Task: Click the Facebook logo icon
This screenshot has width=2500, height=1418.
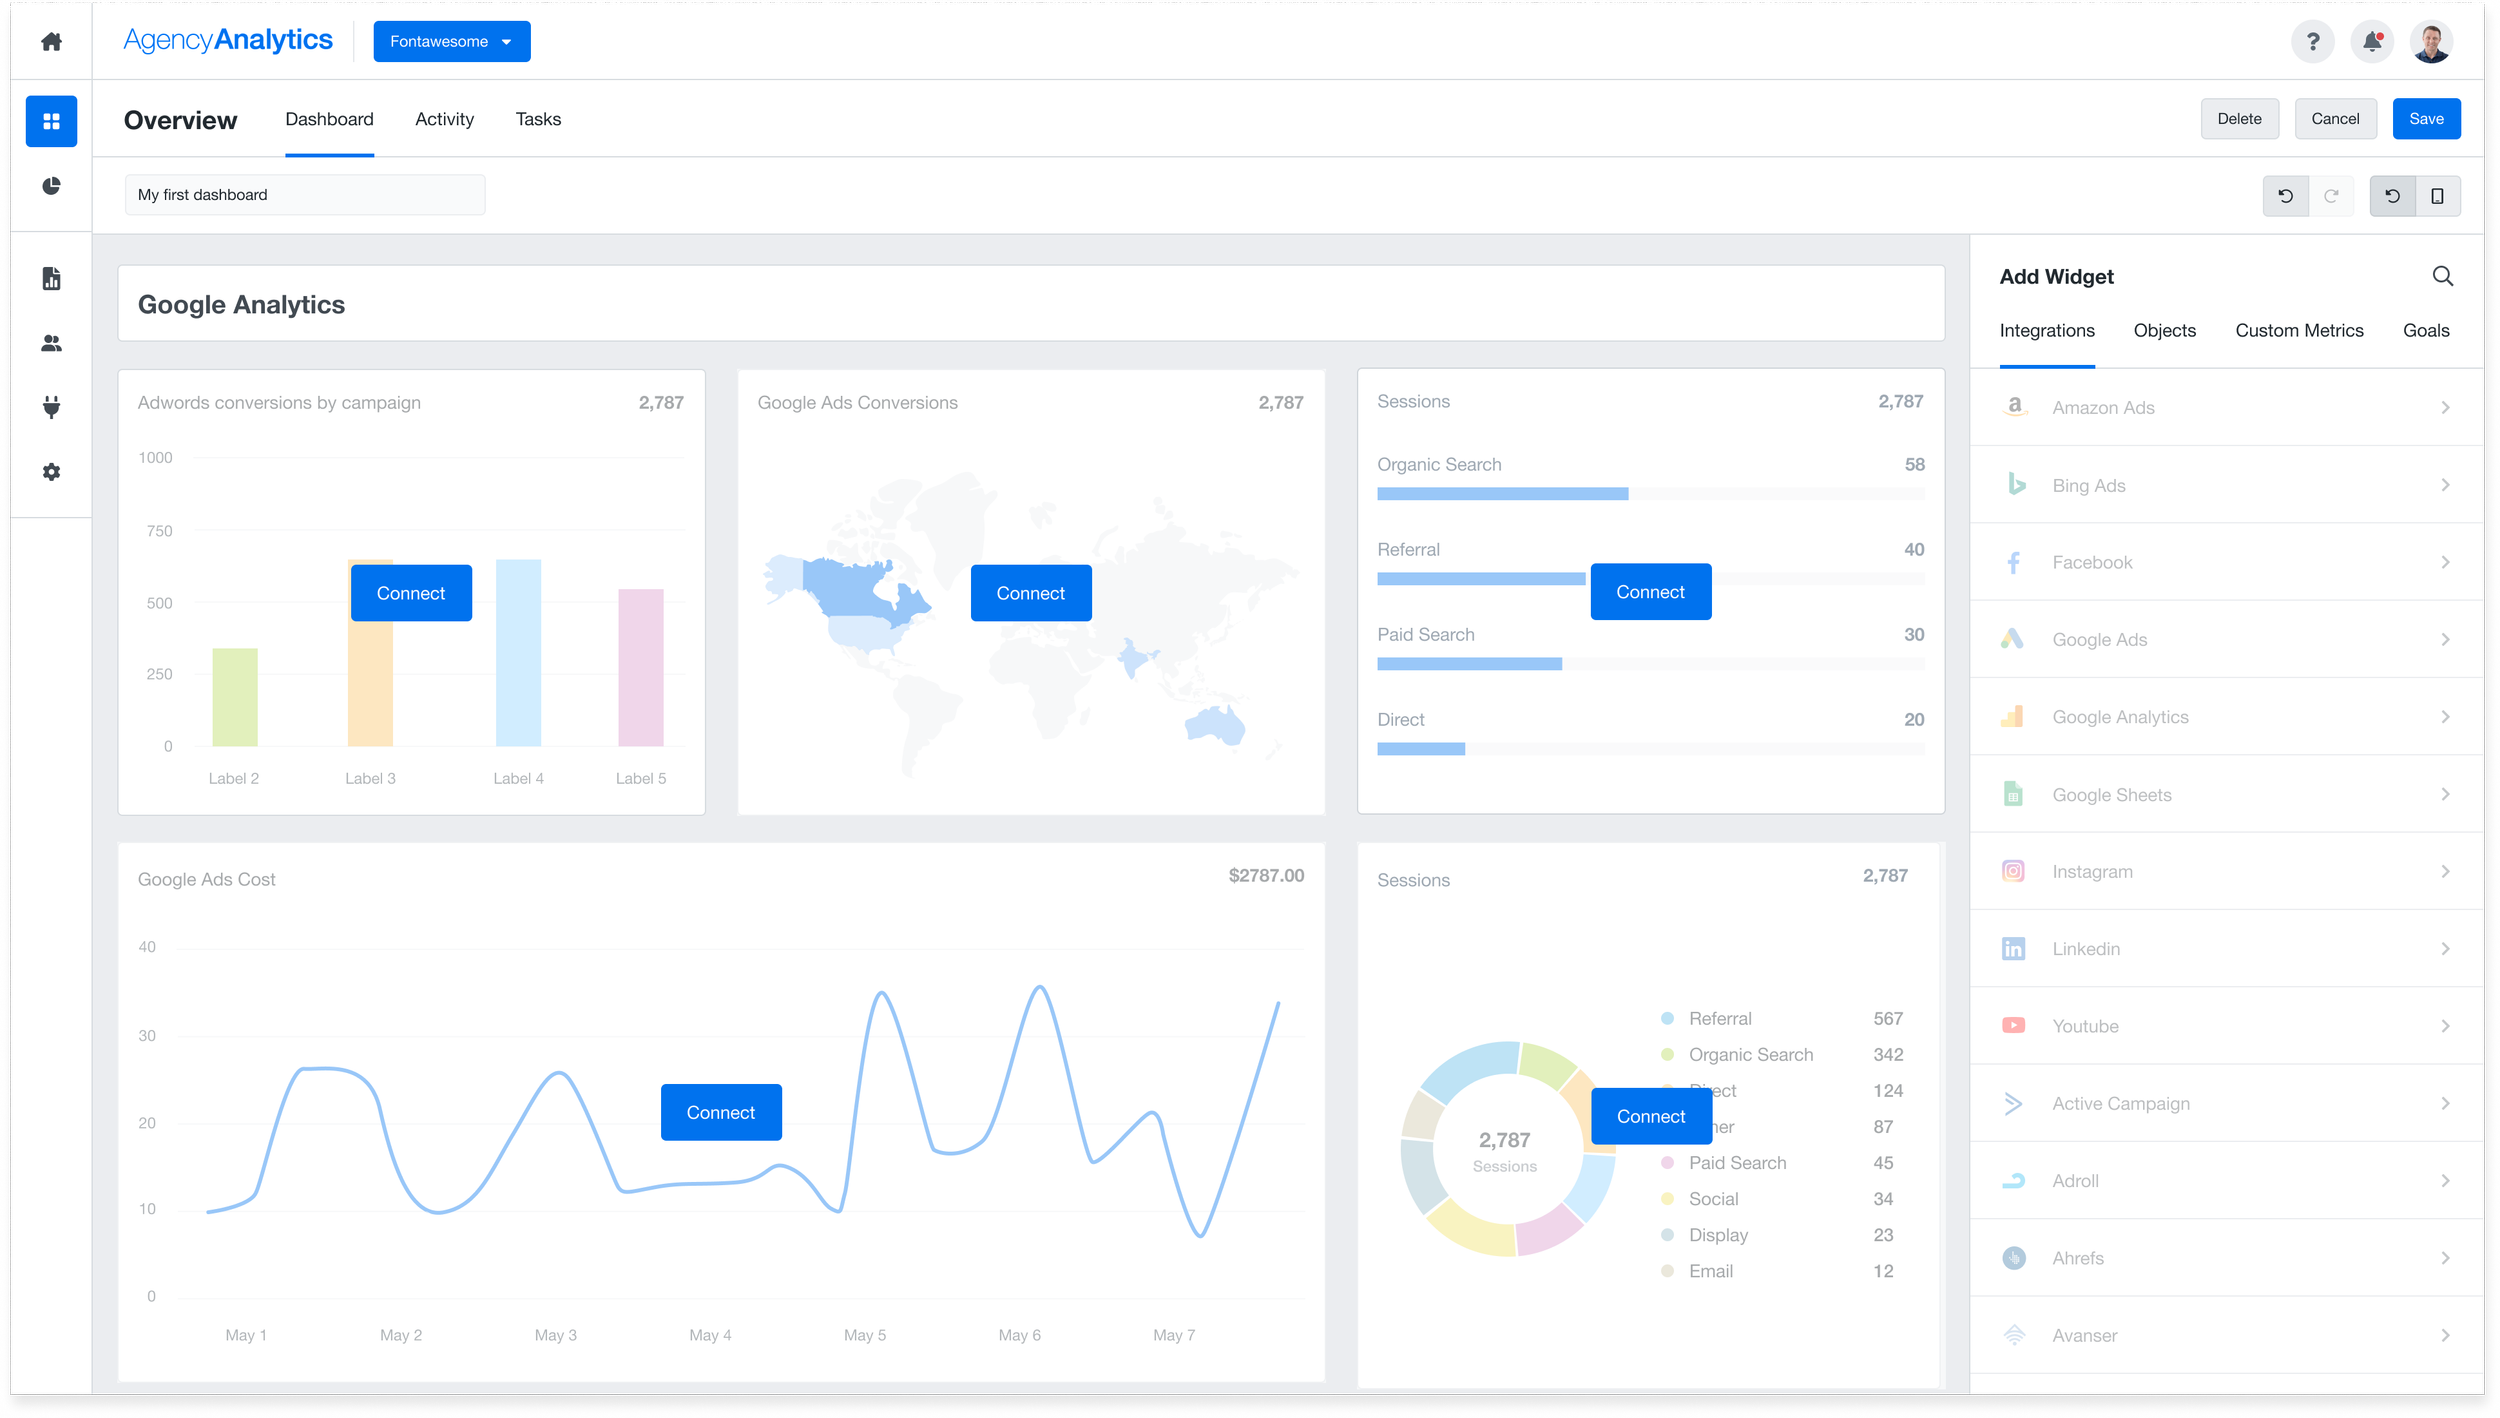Action: 2014,562
